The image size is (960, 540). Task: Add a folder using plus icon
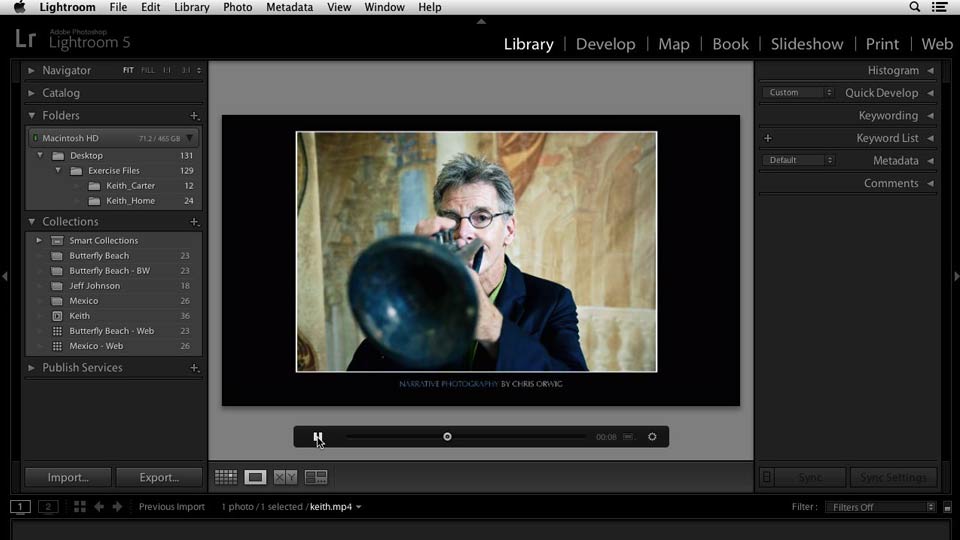[194, 116]
